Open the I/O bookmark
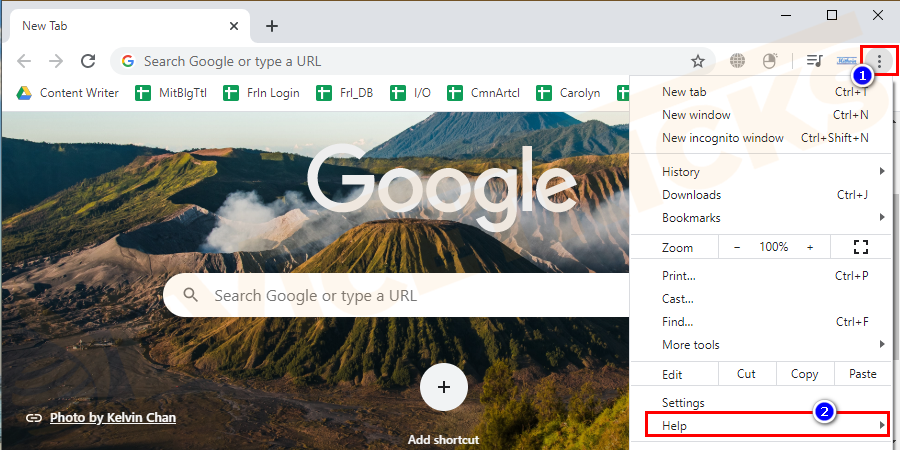The image size is (900, 450). click(410, 92)
